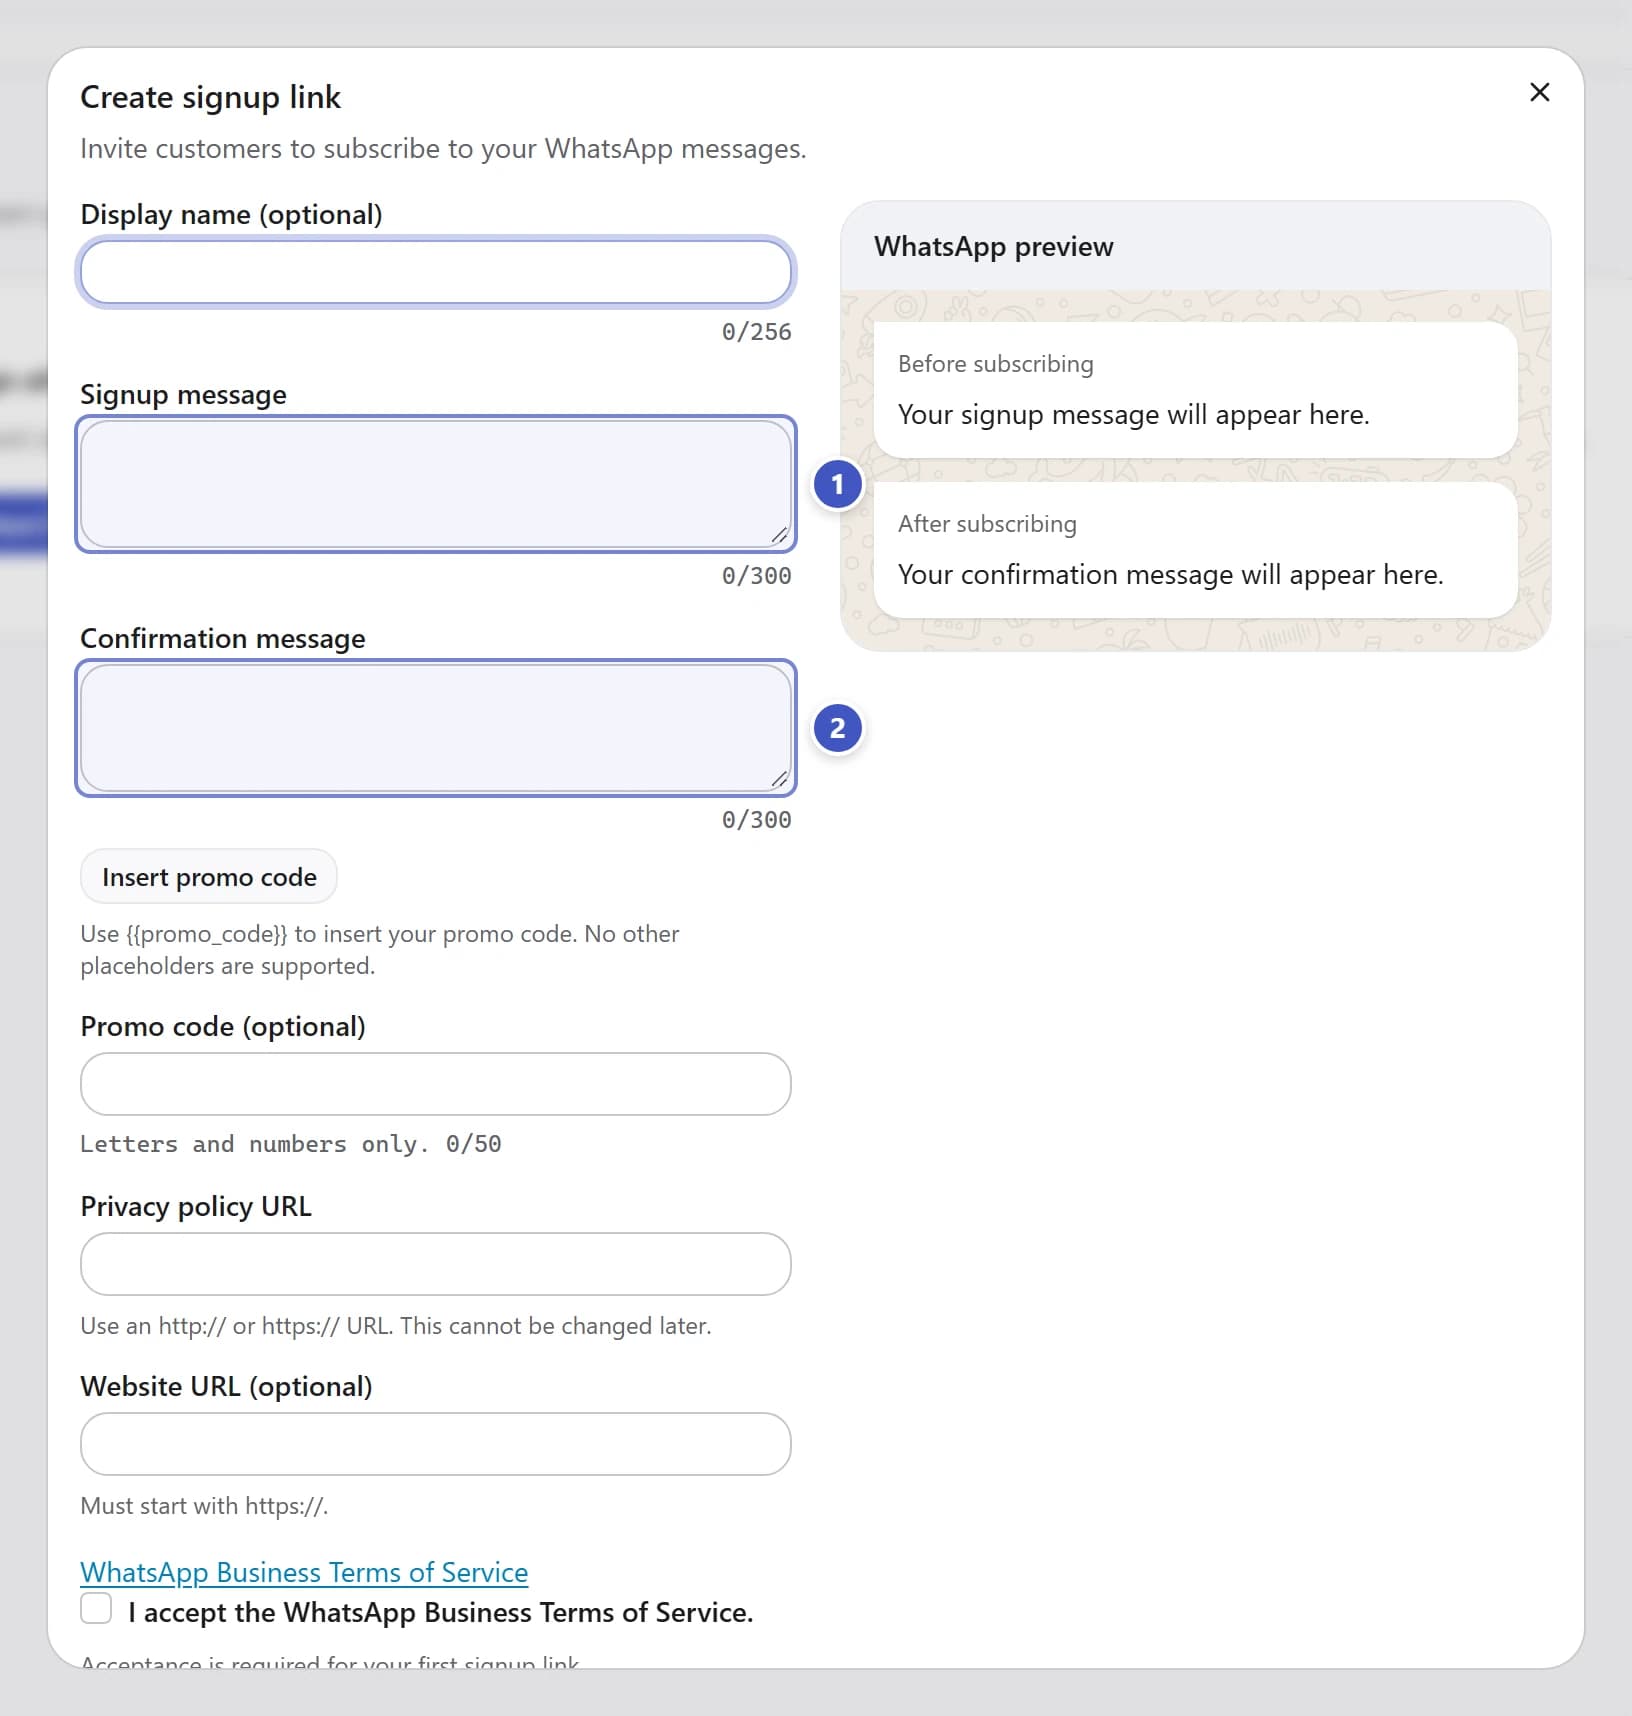This screenshot has height=1716, width=1632.
Task: Focus the Website URL input field
Action: (x=436, y=1444)
